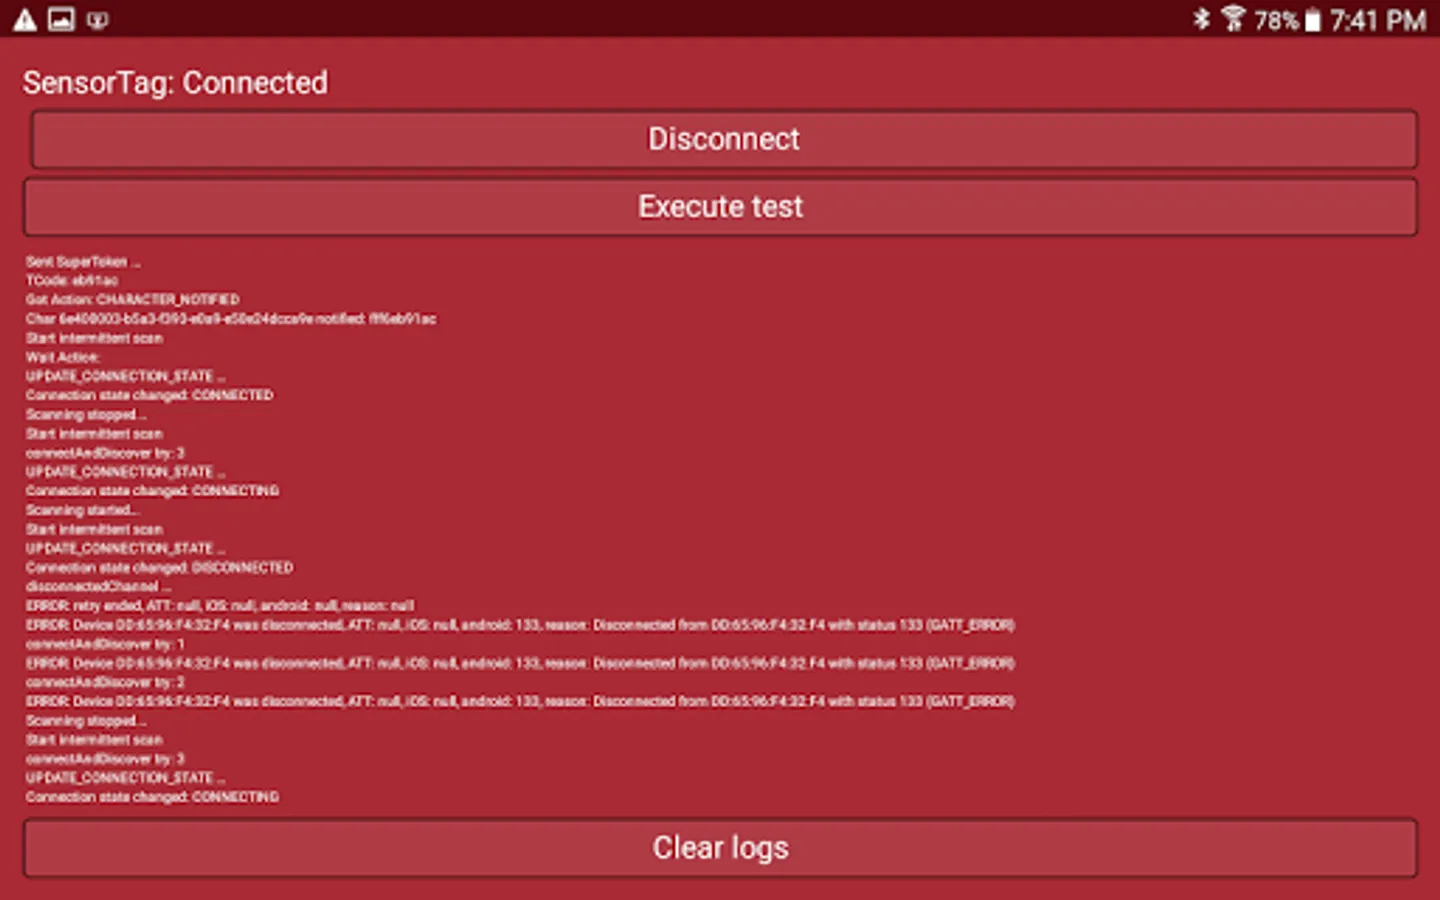This screenshot has height=900, width=1440.
Task: Tap the SensorTag: Connected status label
Action: pos(175,83)
